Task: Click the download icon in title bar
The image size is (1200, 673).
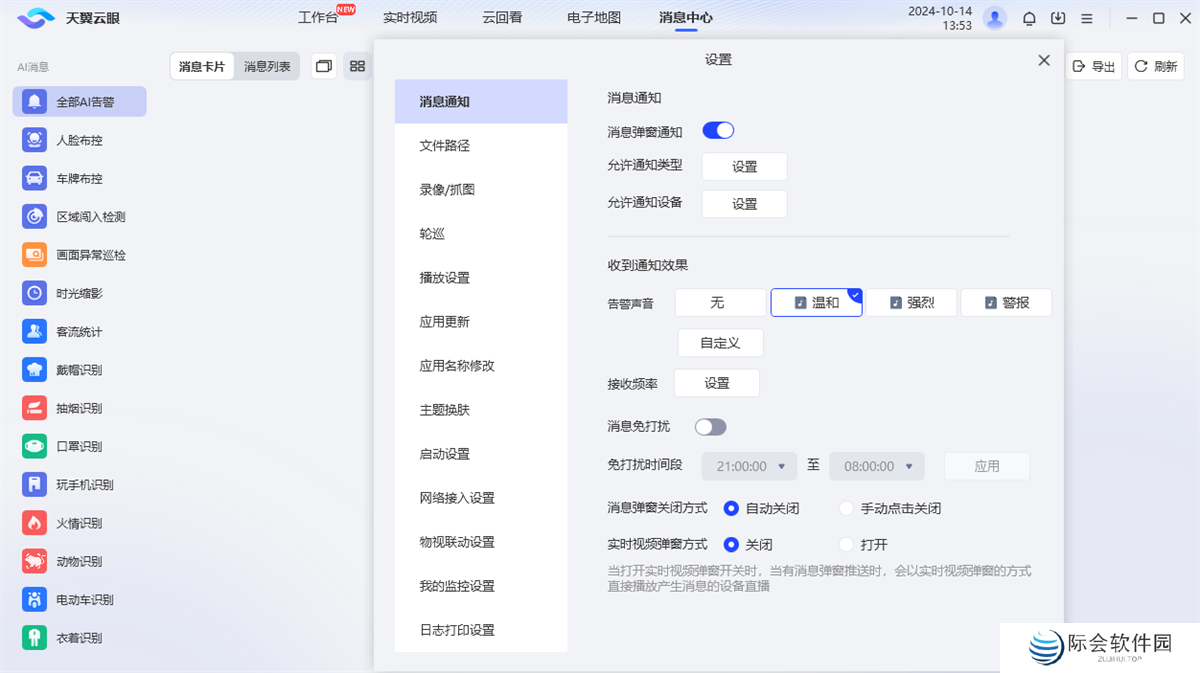Action: (1056, 17)
